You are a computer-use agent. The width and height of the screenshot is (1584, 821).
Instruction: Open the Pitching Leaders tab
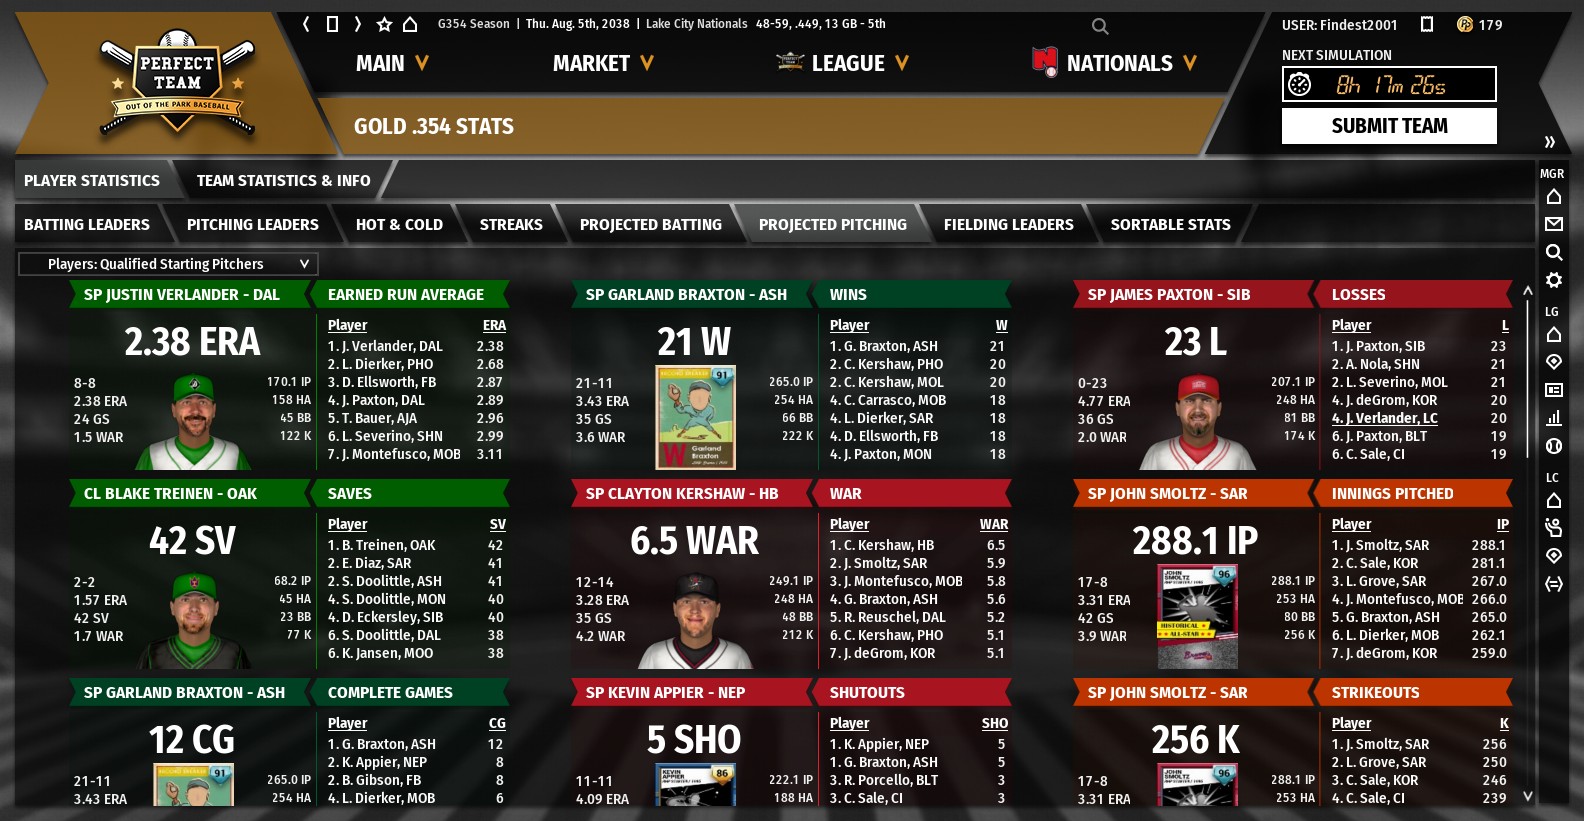[x=253, y=225]
